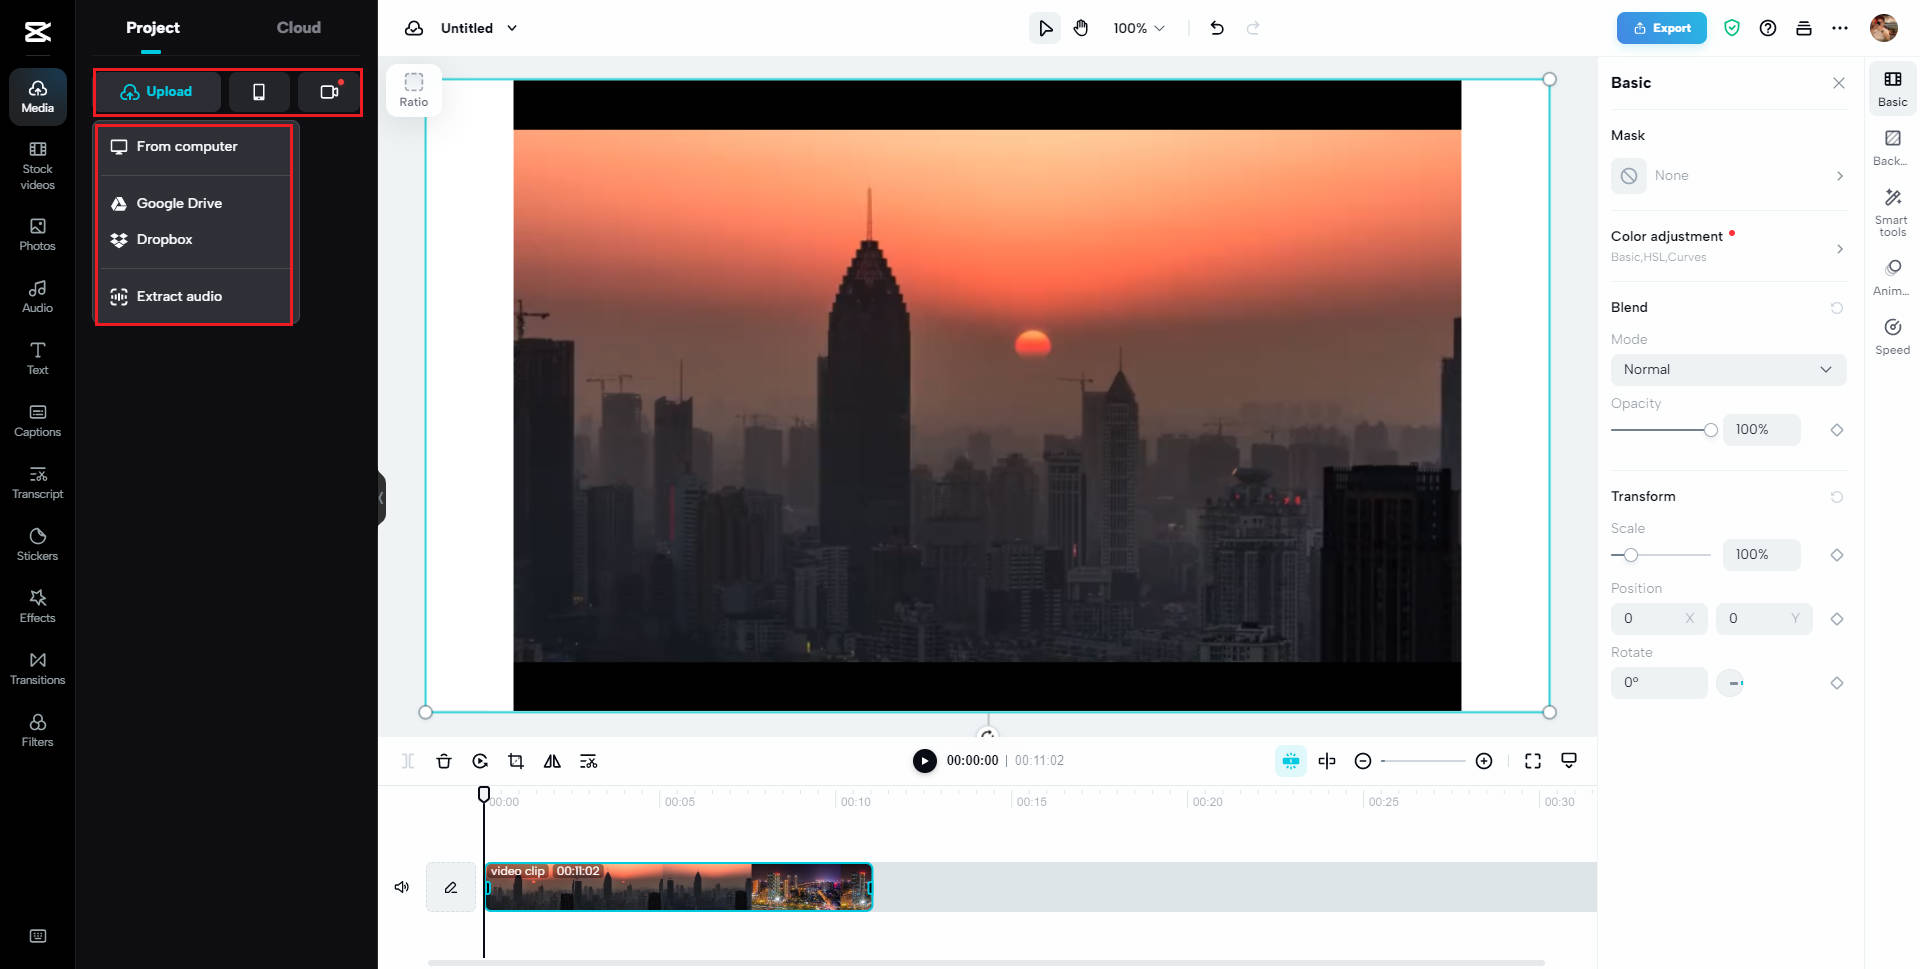This screenshot has width=1920, height=969.
Task: Open transcript-based editing in timeline toolbar
Action: 588,761
